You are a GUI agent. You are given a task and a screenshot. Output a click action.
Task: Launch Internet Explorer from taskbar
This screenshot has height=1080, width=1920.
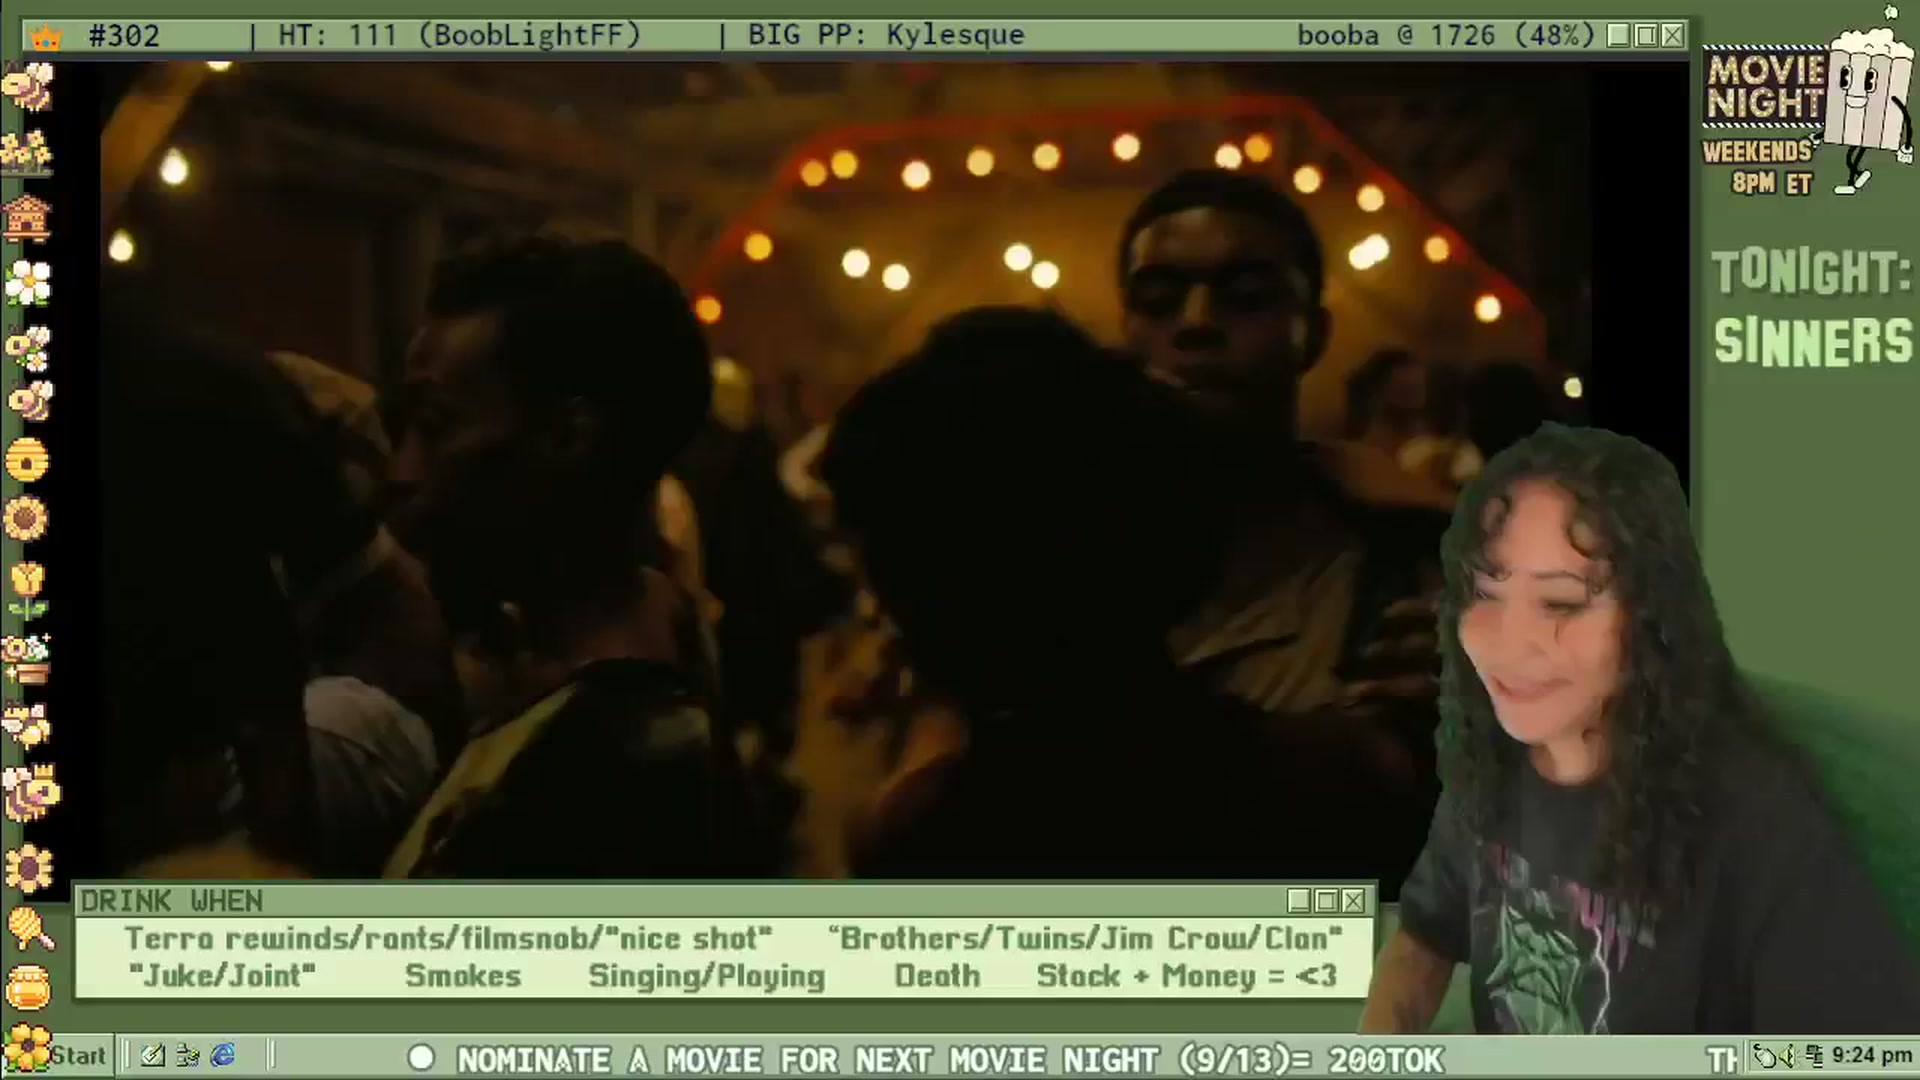[x=223, y=1055]
